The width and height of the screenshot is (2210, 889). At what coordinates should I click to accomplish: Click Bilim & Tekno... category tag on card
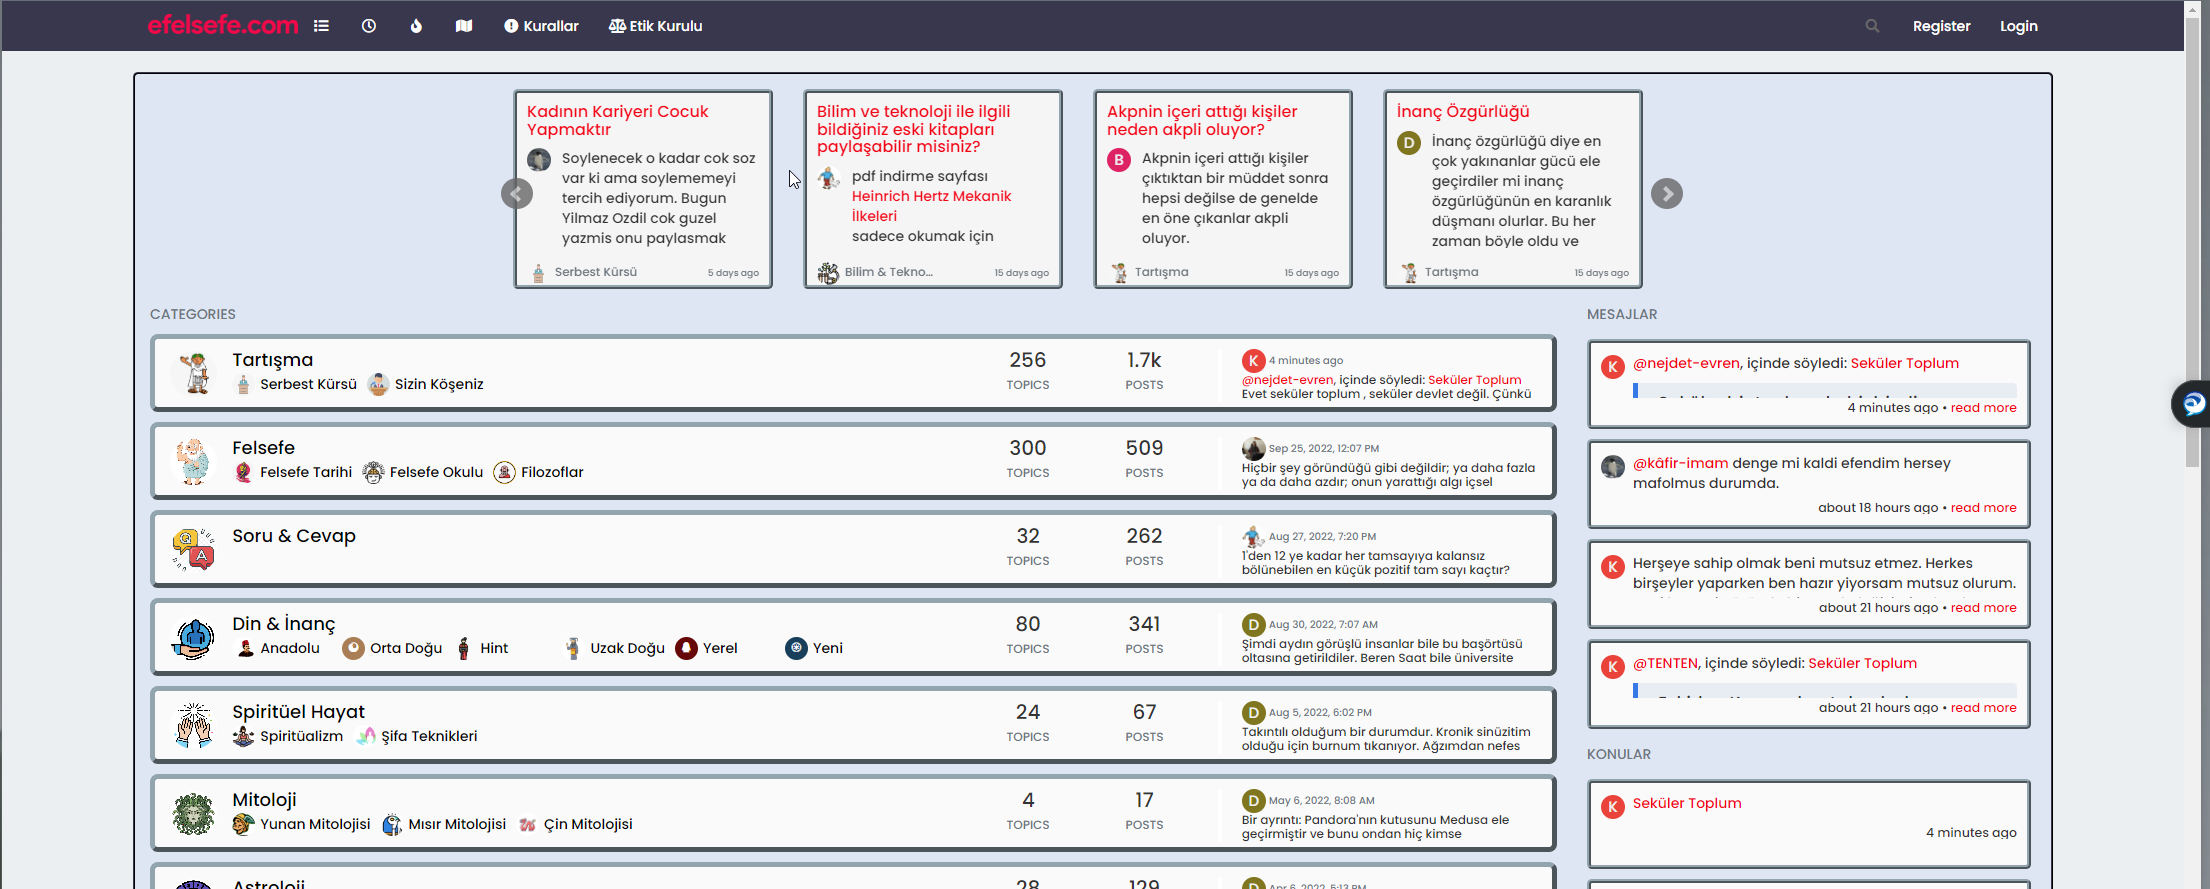pos(888,272)
